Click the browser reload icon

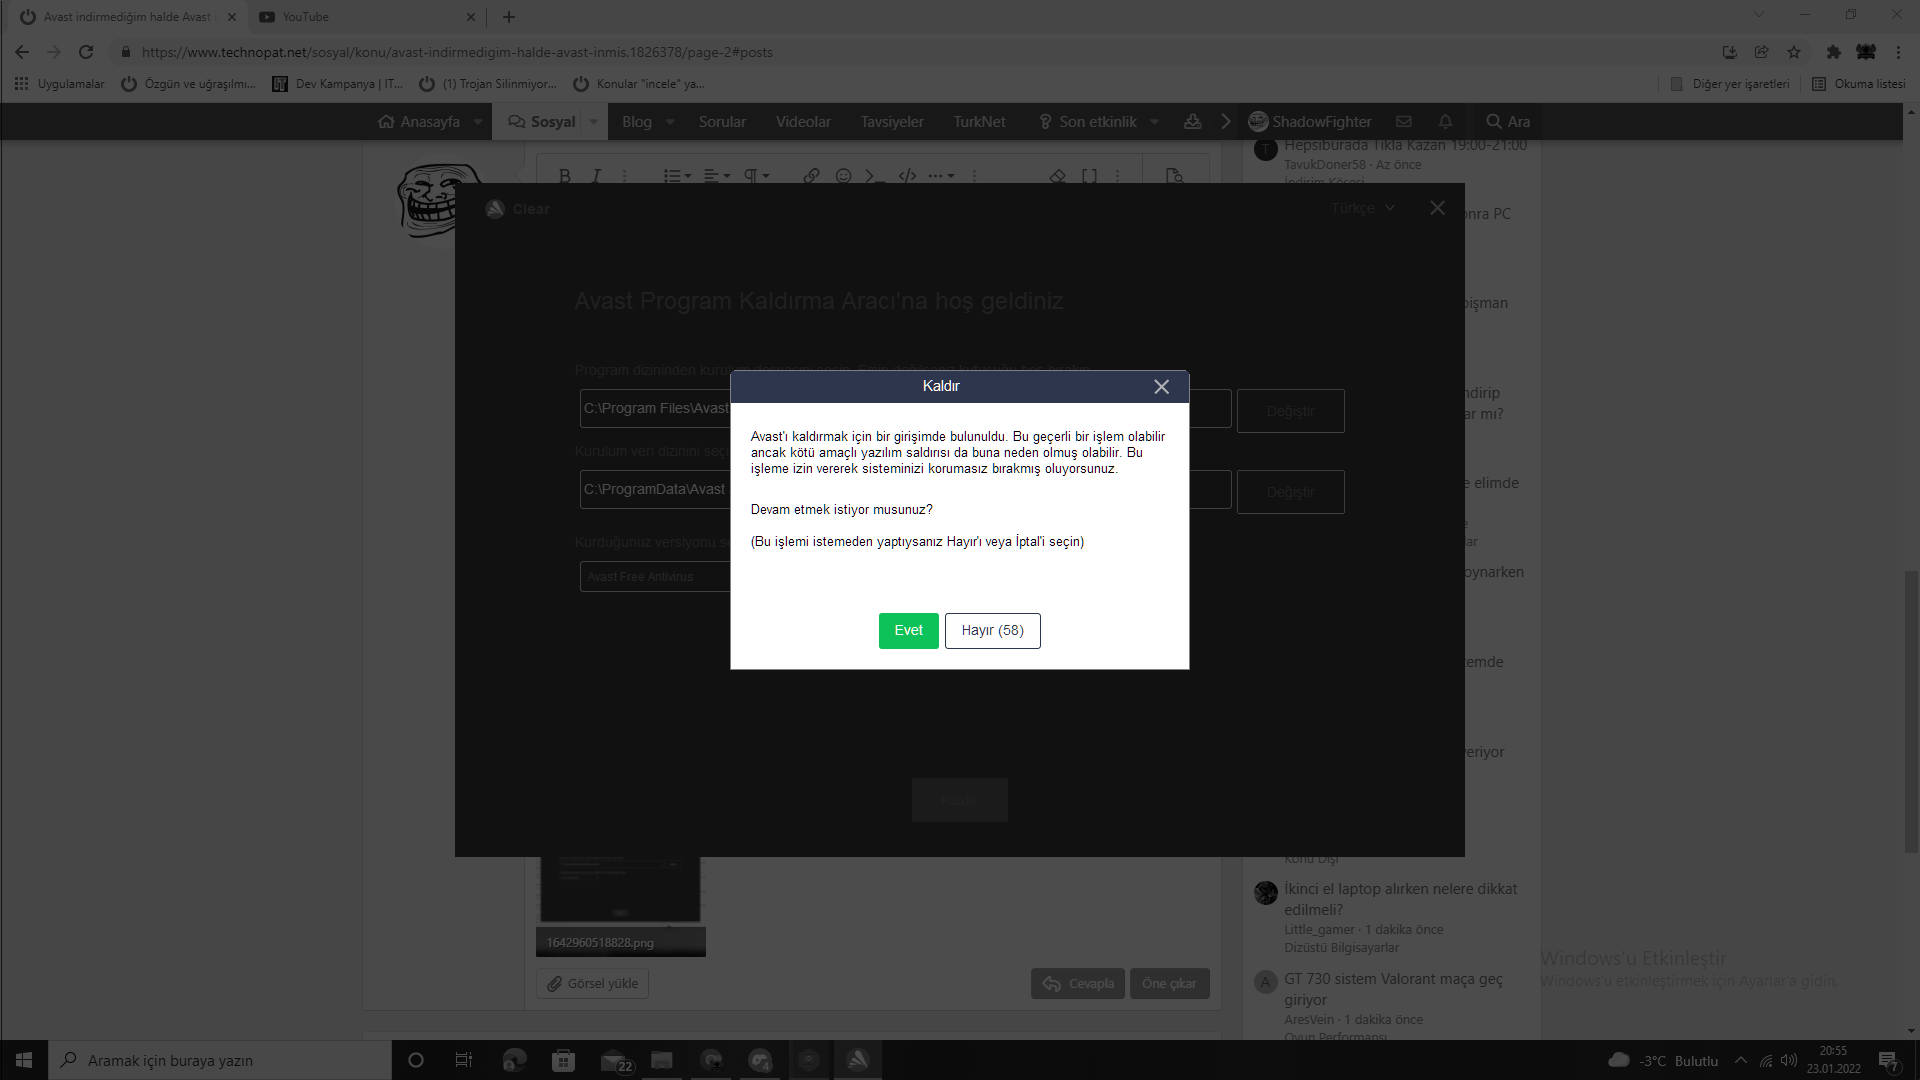click(x=86, y=52)
